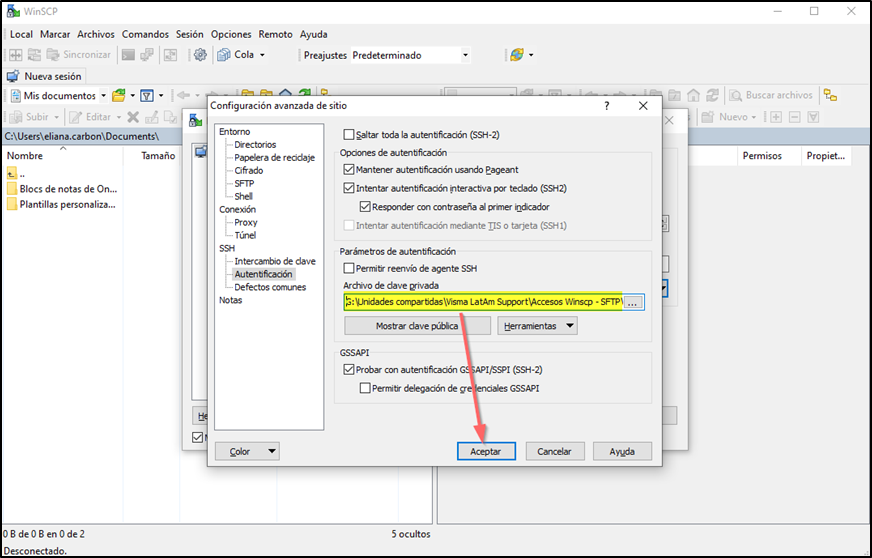
Task: Enable Permitir reenvío de agente SSH
Action: (349, 268)
